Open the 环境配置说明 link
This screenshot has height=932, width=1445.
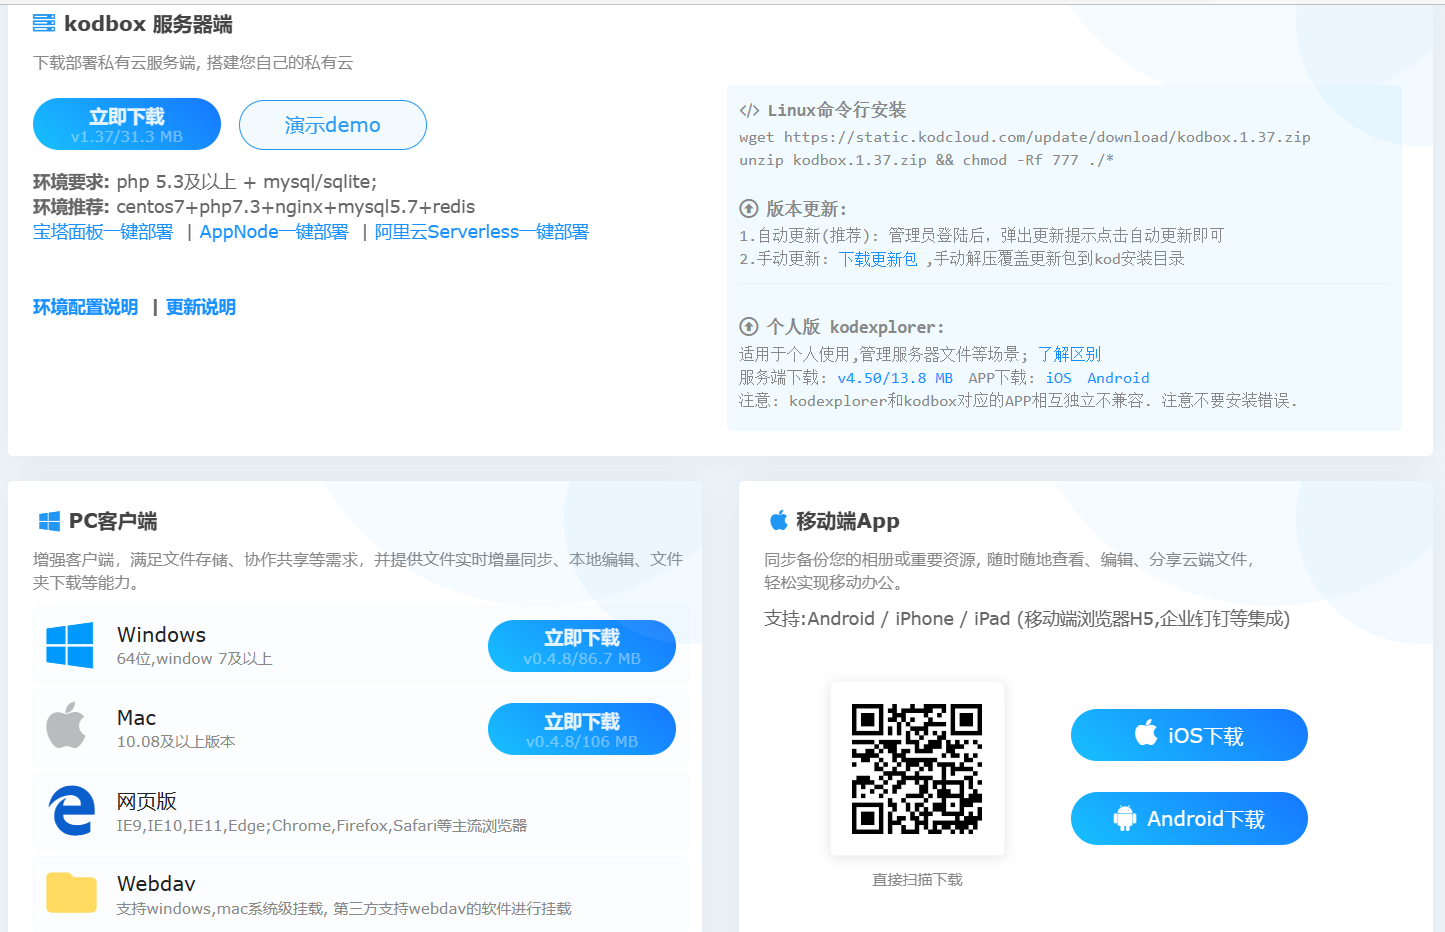pos(85,307)
